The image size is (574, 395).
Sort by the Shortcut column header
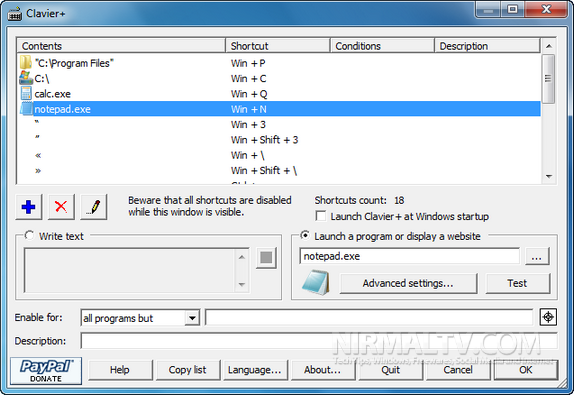tap(278, 46)
